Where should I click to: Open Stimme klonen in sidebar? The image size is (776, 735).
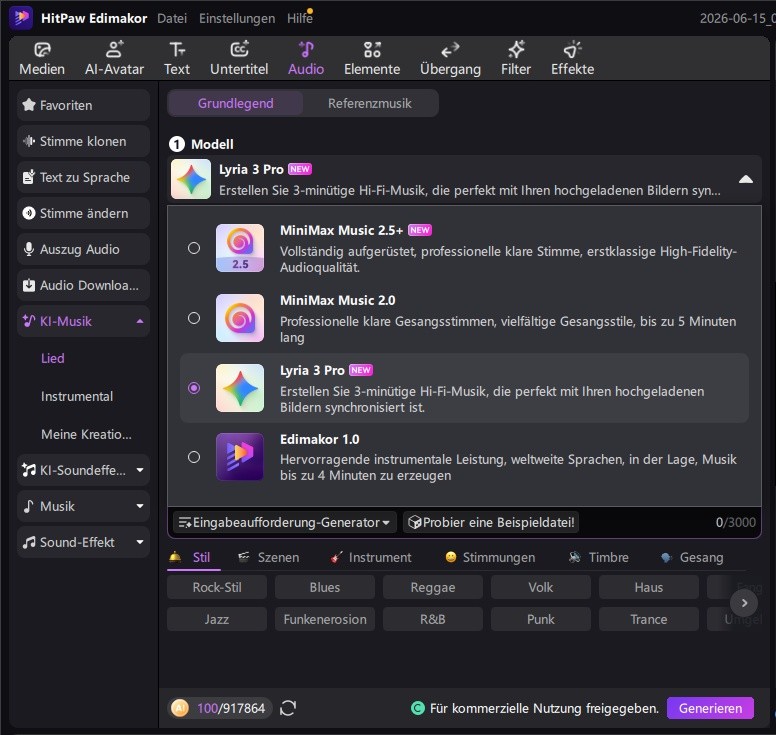[x=83, y=142]
